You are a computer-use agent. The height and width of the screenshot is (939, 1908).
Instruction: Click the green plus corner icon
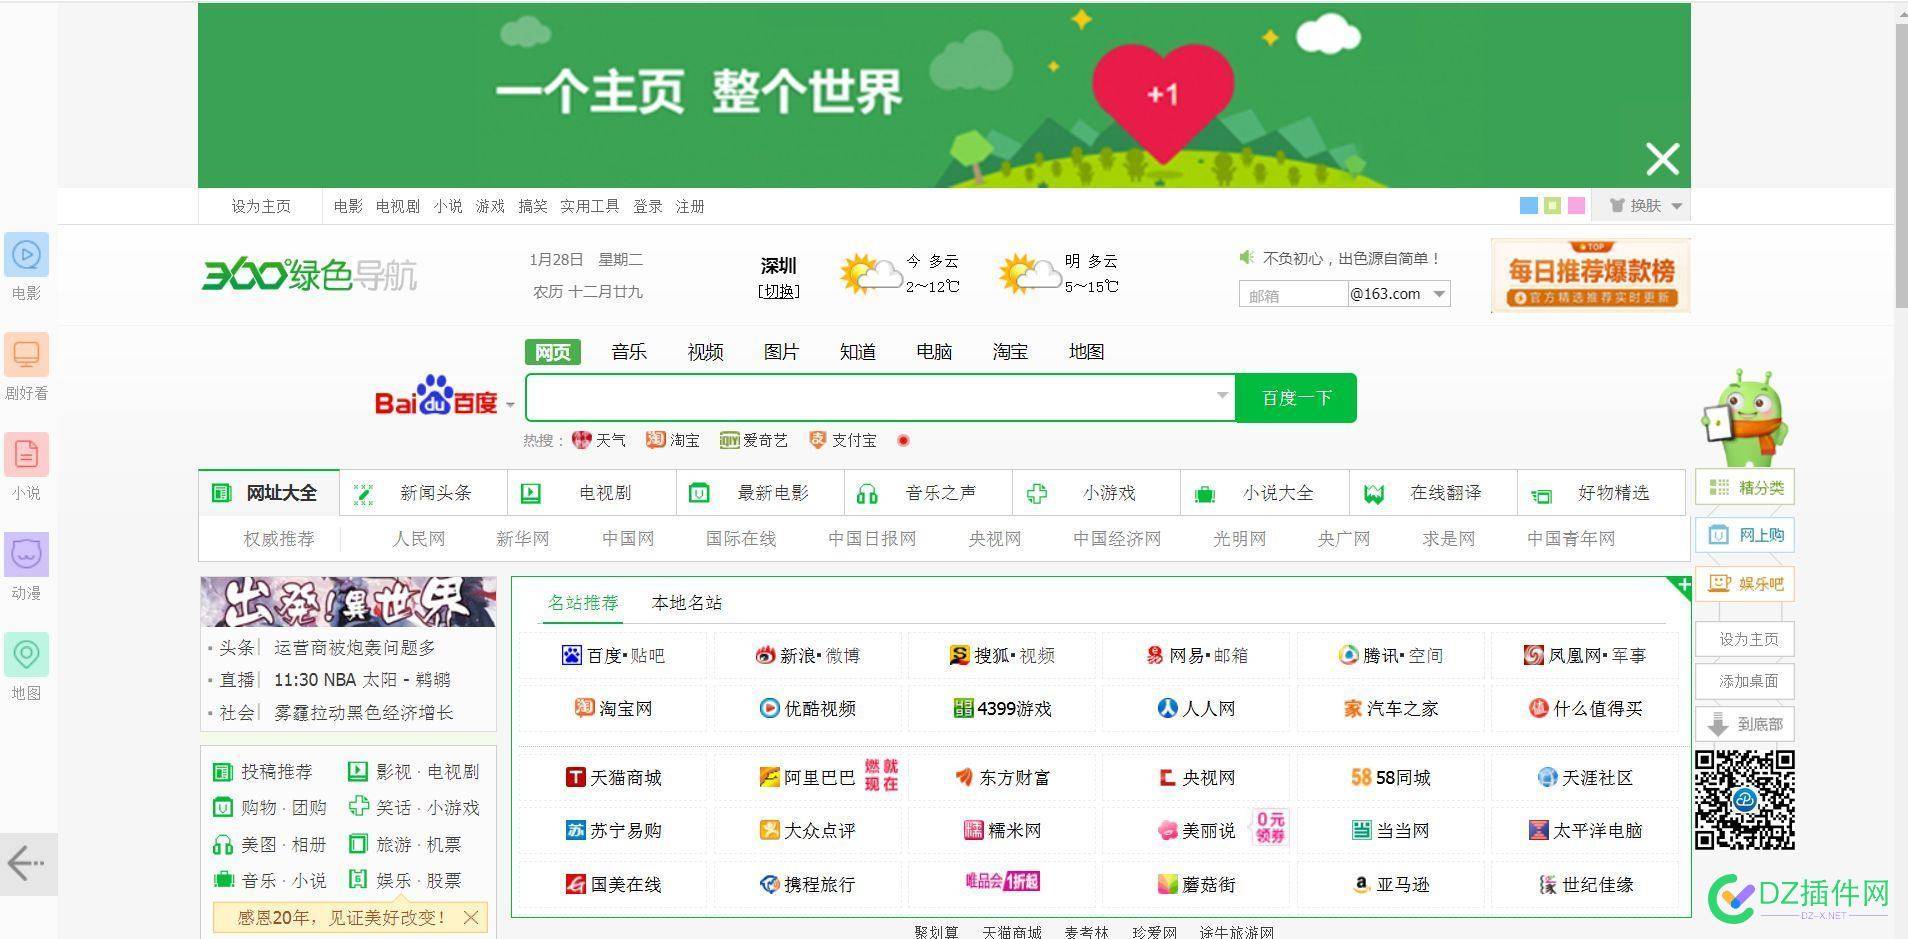[1682, 585]
